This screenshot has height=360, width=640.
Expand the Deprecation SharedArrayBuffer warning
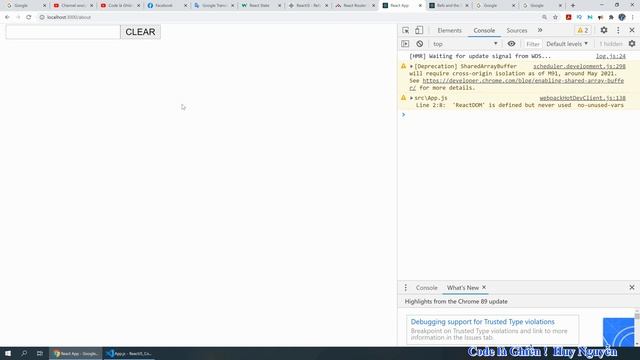411,66
